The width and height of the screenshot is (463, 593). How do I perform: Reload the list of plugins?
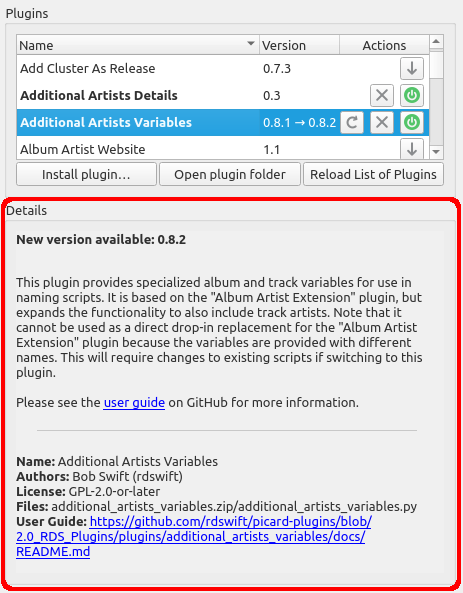tap(373, 174)
